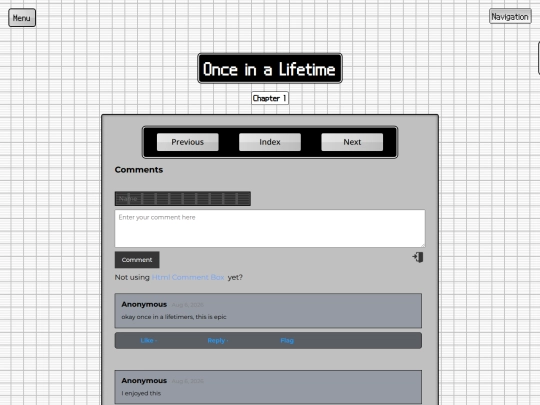The height and width of the screenshot is (405, 540).
Task: Focus the 'Enter your comment here' box
Action: (270, 228)
